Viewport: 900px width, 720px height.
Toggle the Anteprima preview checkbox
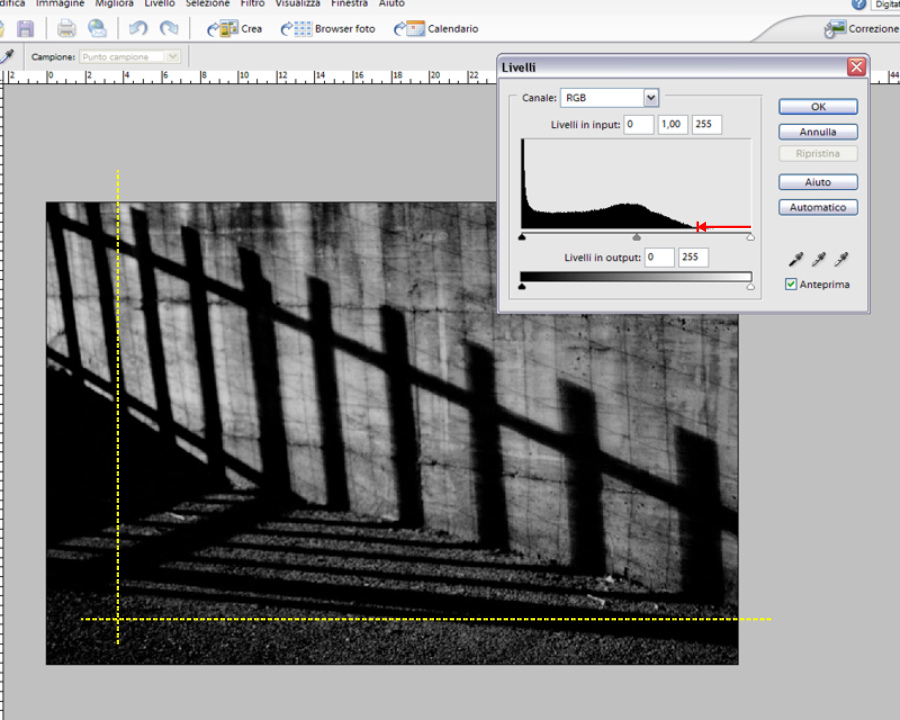[x=791, y=284]
